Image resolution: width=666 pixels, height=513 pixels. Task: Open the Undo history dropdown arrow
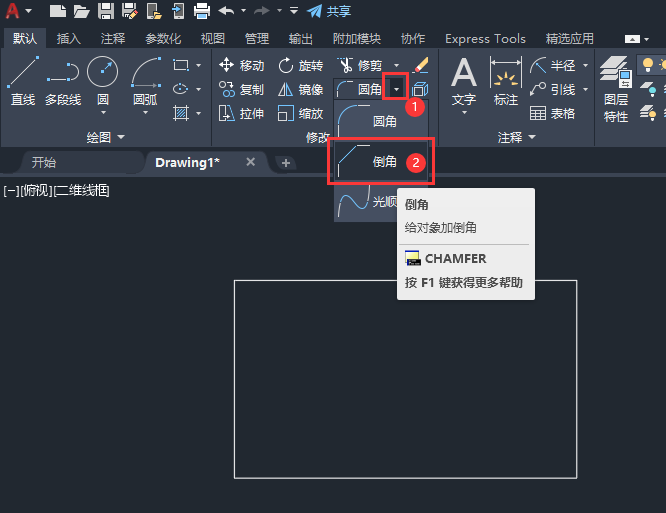[x=243, y=11]
